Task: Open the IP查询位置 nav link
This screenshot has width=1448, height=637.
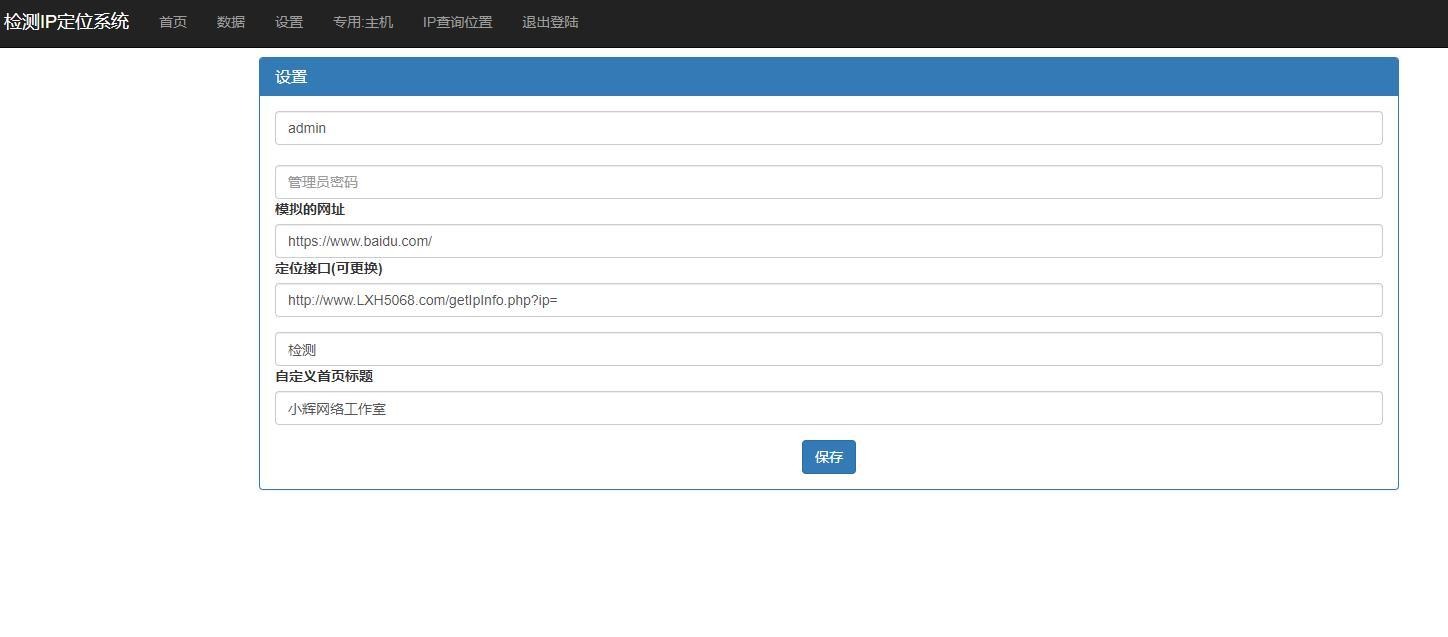Action: coord(457,22)
